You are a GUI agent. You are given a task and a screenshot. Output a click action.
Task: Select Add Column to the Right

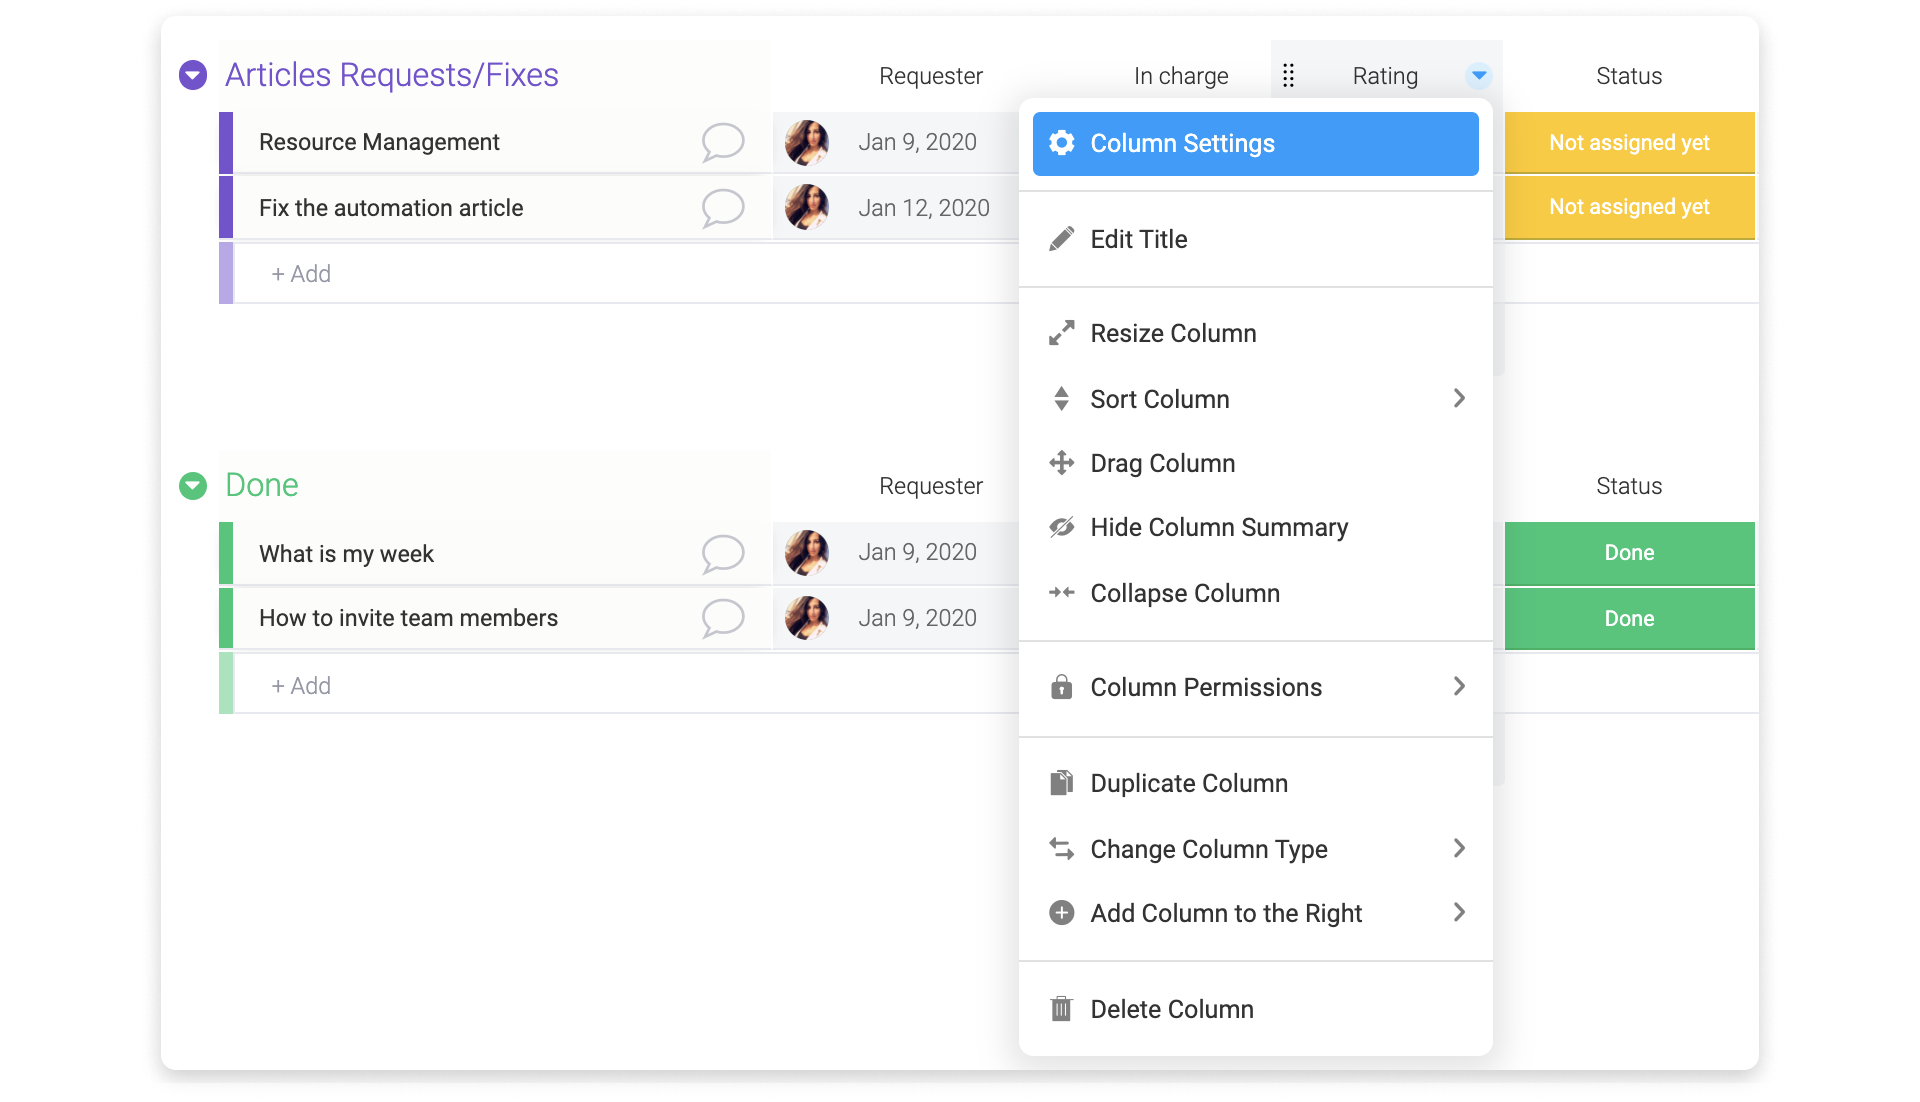point(1255,913)
